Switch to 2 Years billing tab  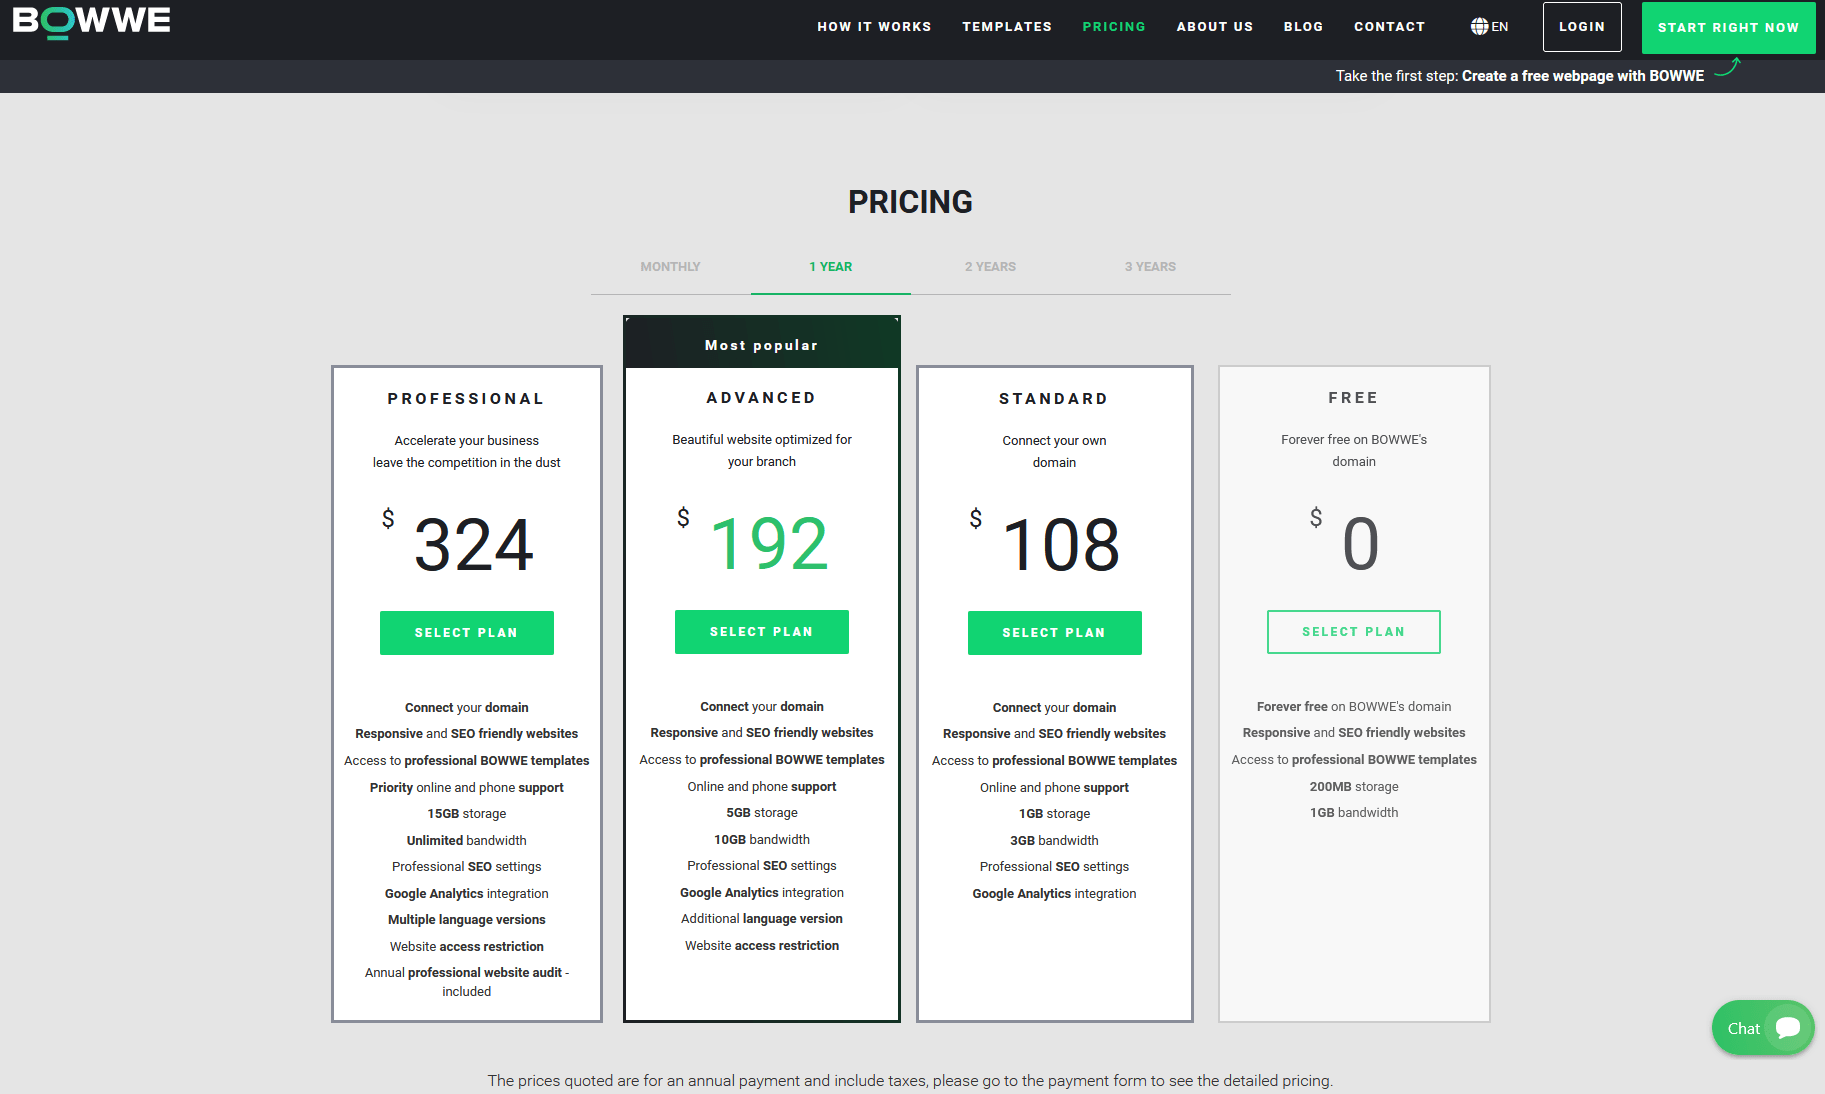(990, 267)
